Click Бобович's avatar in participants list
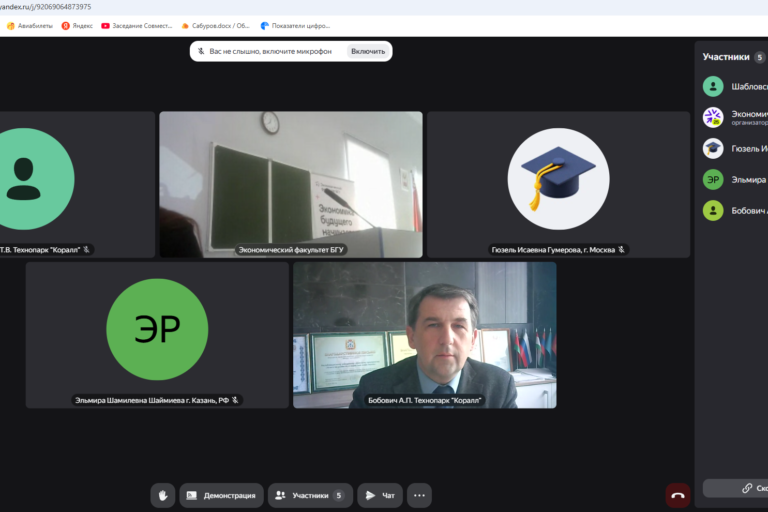 (713, 211)
